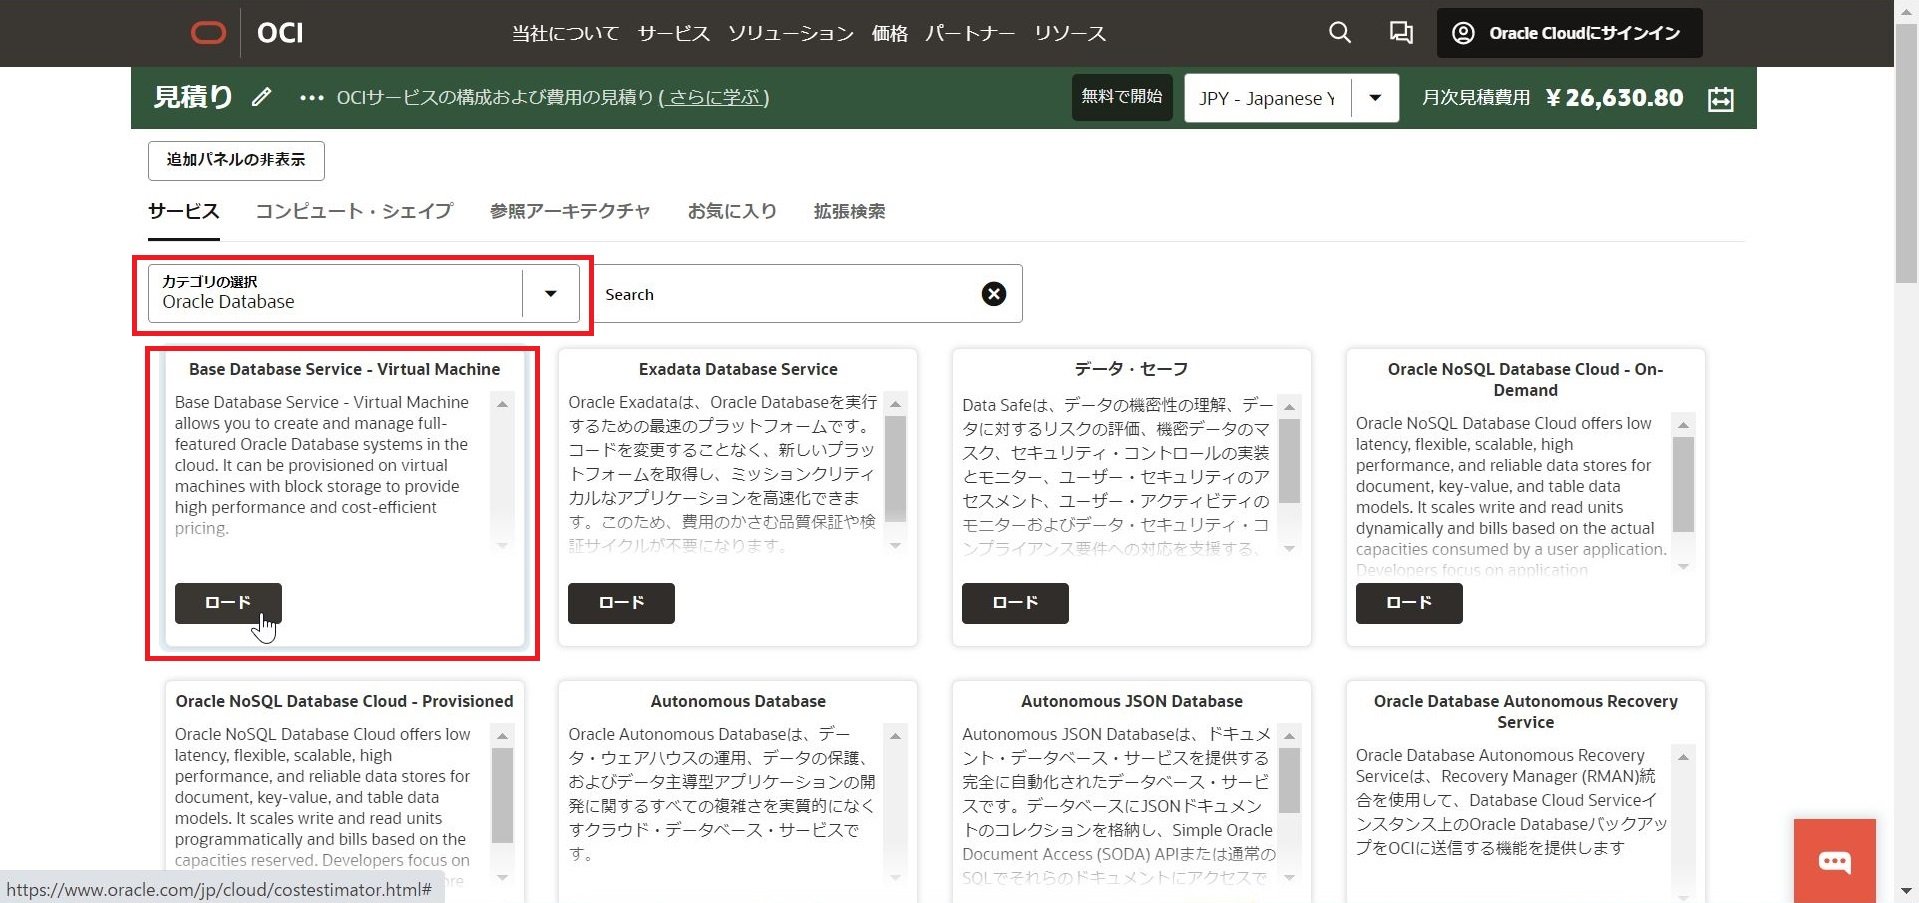This screenshot has width=1919, height=903.
Task: Open the さらに学ぶ link
Action: click(713, 98)
